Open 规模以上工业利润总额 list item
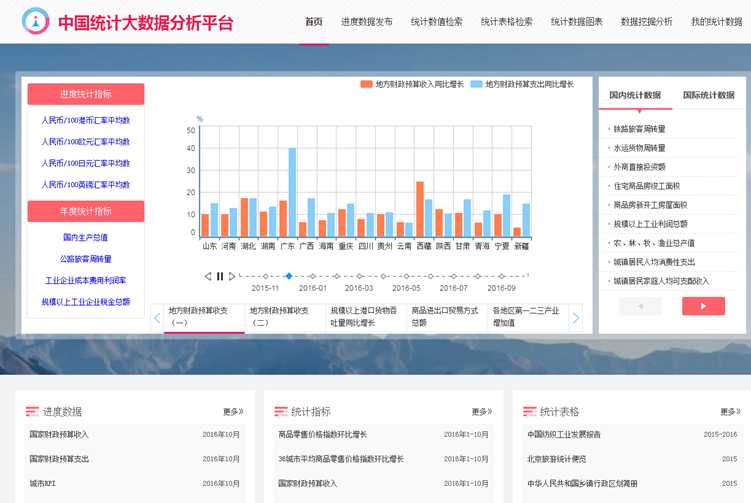Viewport: 751px width, 503px height. [650, 224]
